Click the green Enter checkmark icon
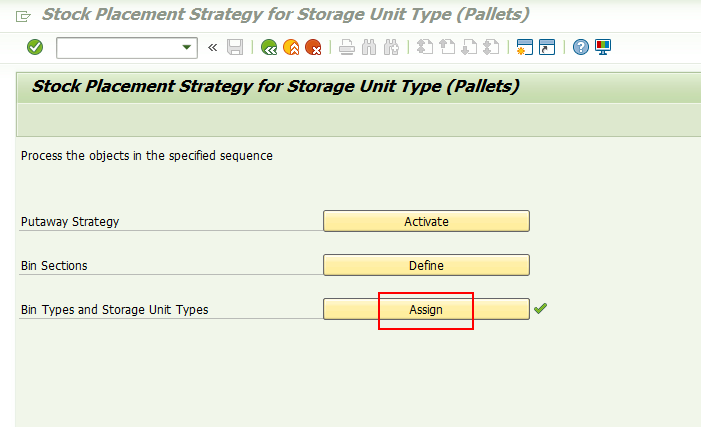The height and width of the screenshot is (427, 701). [x=35, y=47]
